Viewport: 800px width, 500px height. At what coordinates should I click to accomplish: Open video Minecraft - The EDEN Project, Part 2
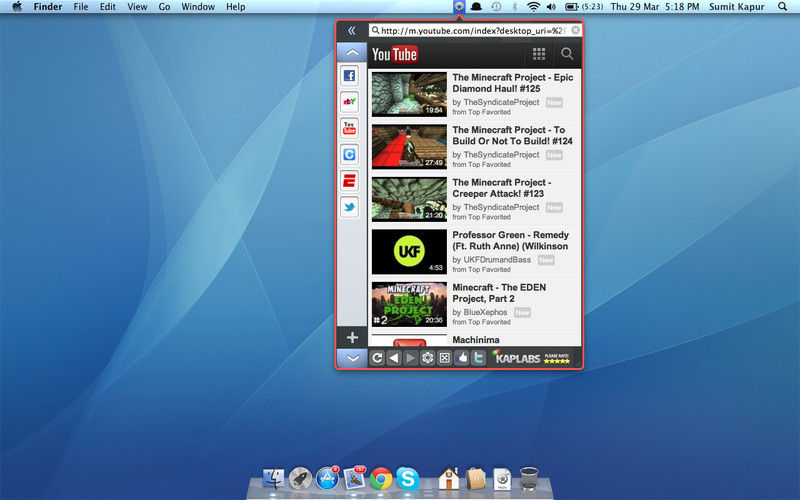[x=499, y=293]
